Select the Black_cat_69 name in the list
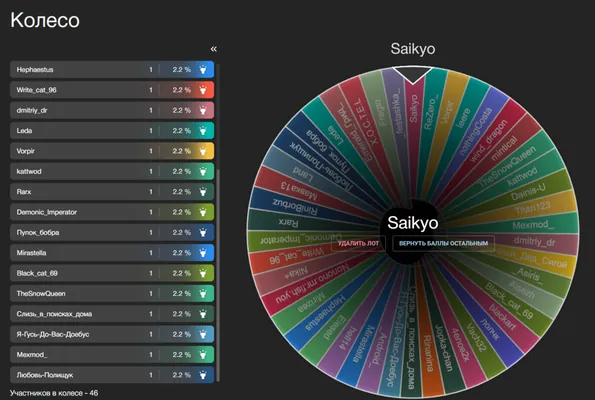 37,273
